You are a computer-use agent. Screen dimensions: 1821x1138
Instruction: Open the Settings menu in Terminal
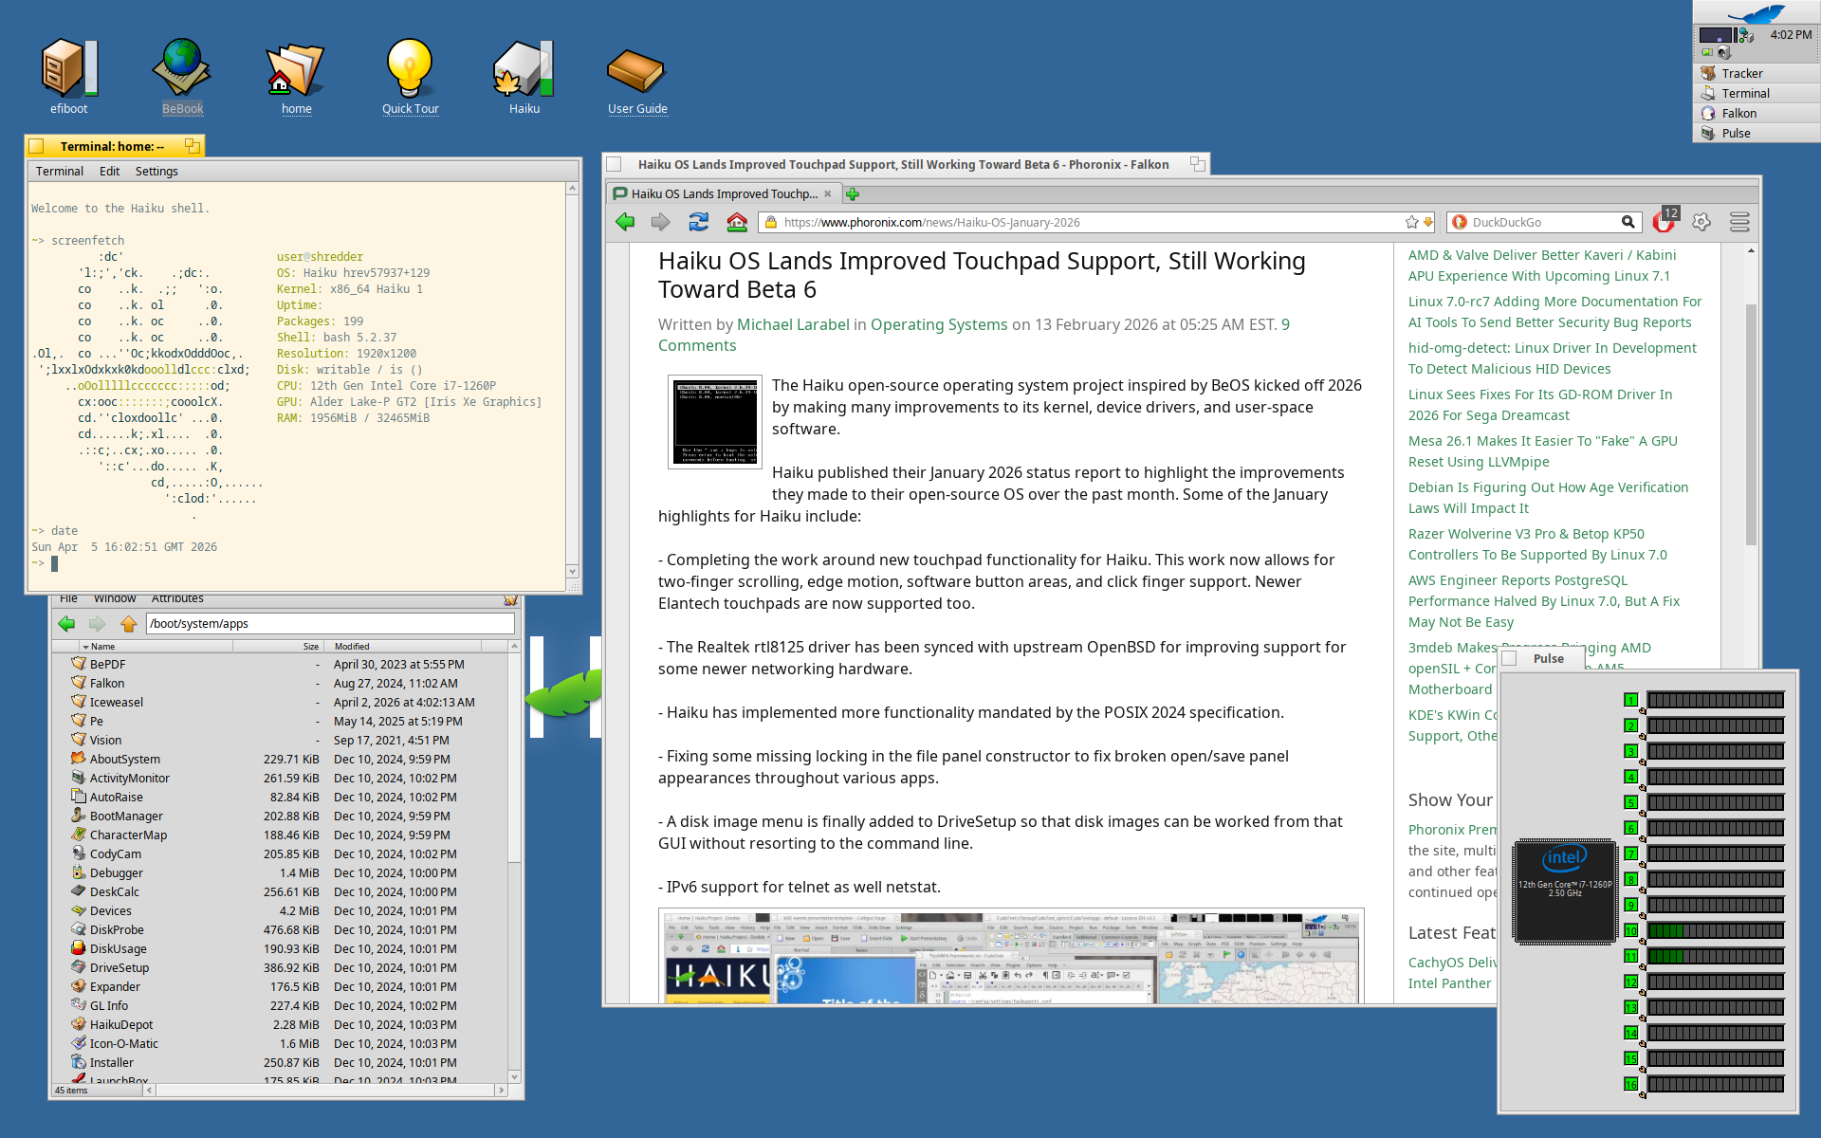156,171
